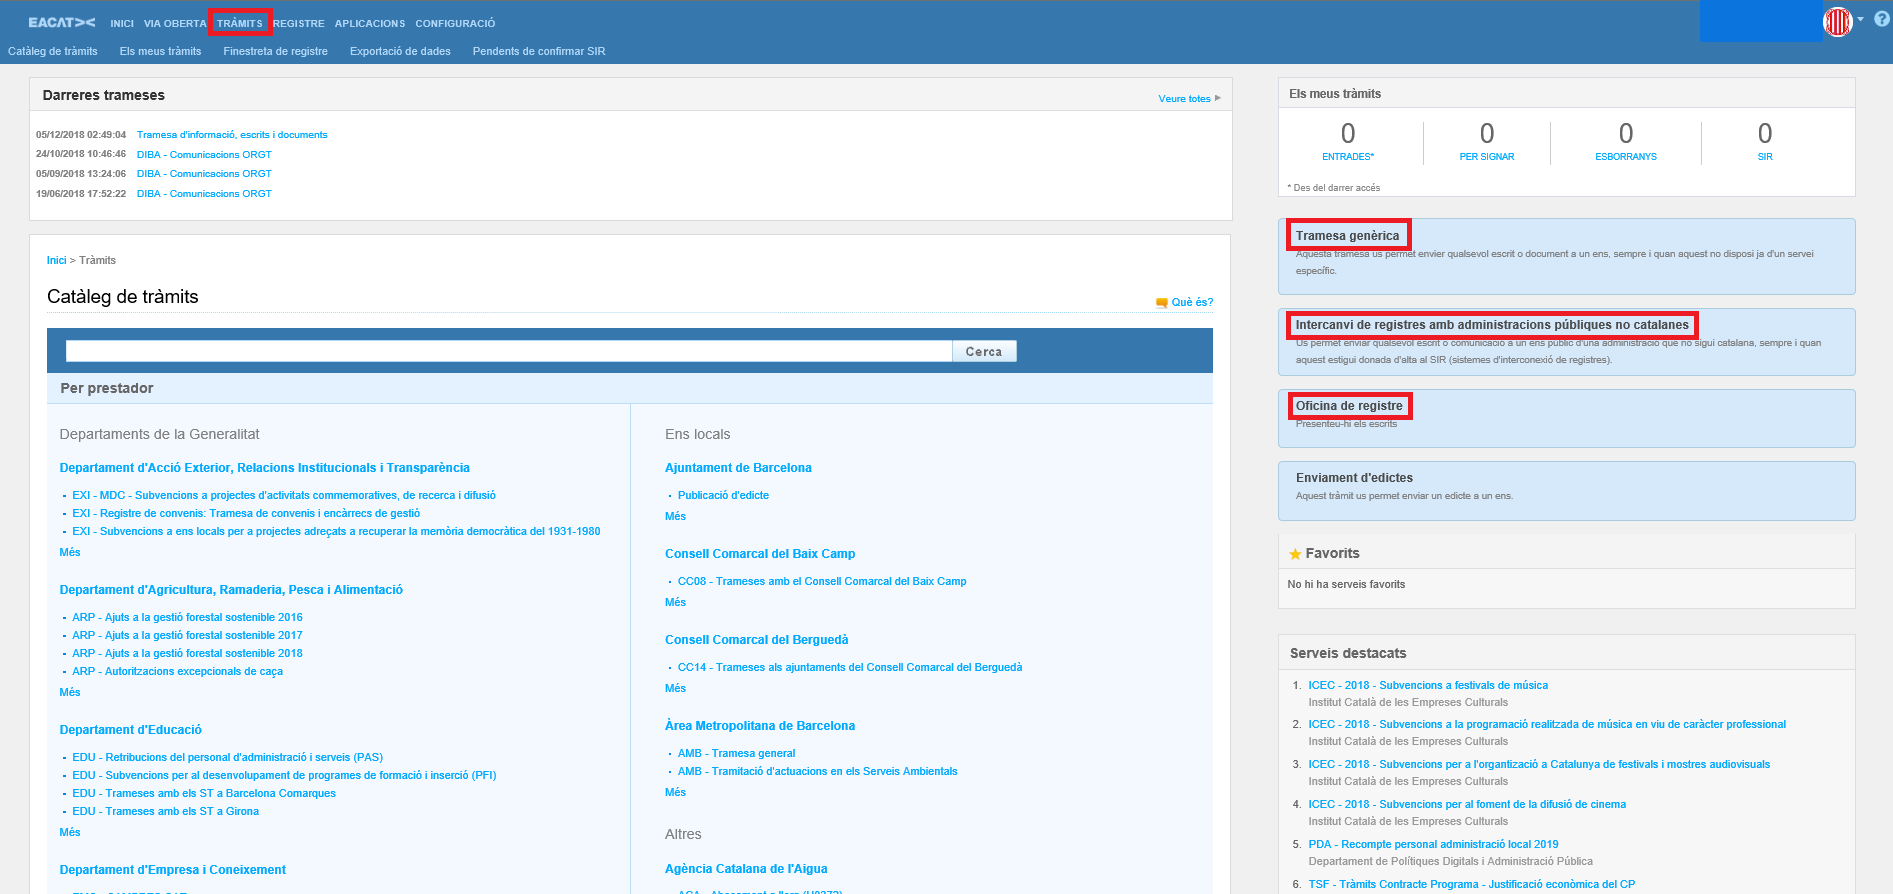Switch to 'Els meus tràmits' tab
The width and height of the screenshot is (1893, 894).
[160, 51]
